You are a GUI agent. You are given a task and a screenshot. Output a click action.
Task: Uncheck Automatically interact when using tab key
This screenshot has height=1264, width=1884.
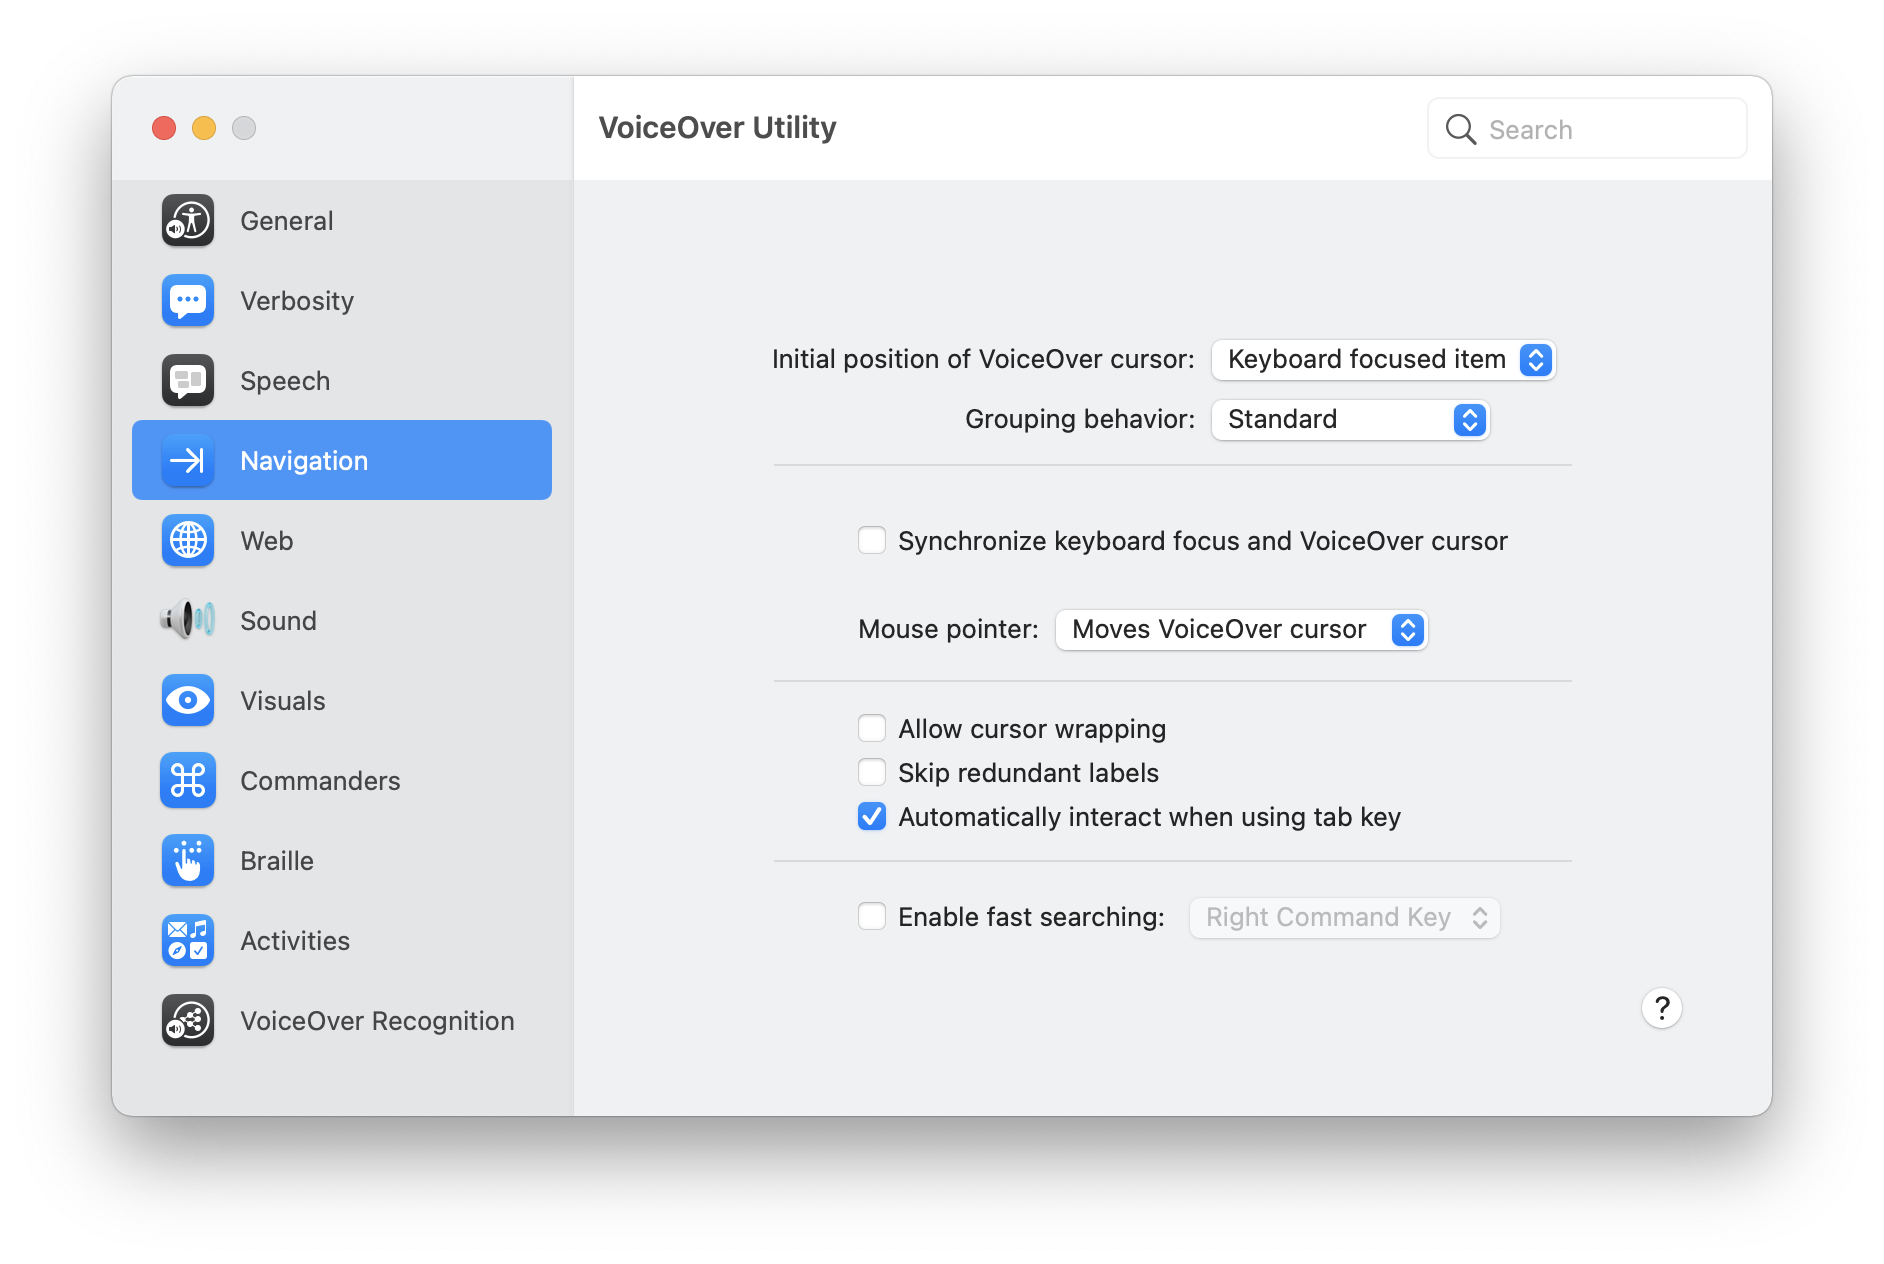coord(871,816)
